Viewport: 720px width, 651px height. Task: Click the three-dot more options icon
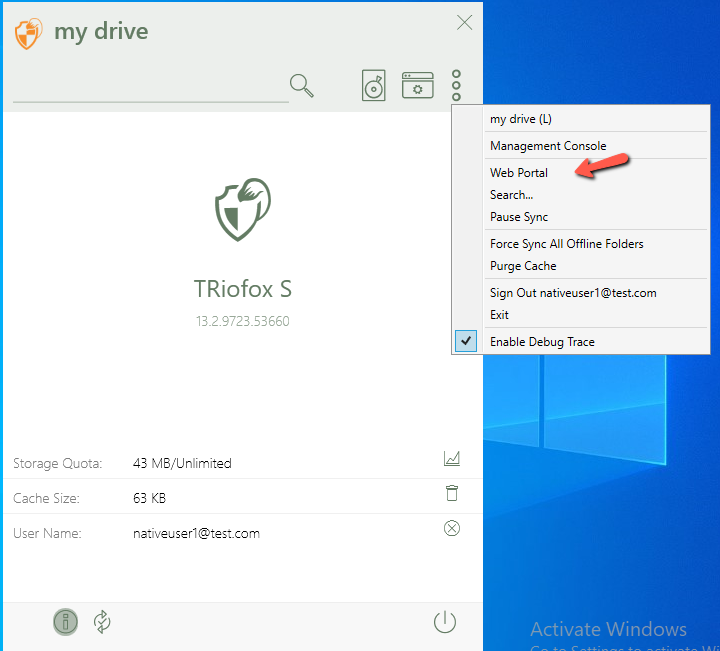coord(456,85)
